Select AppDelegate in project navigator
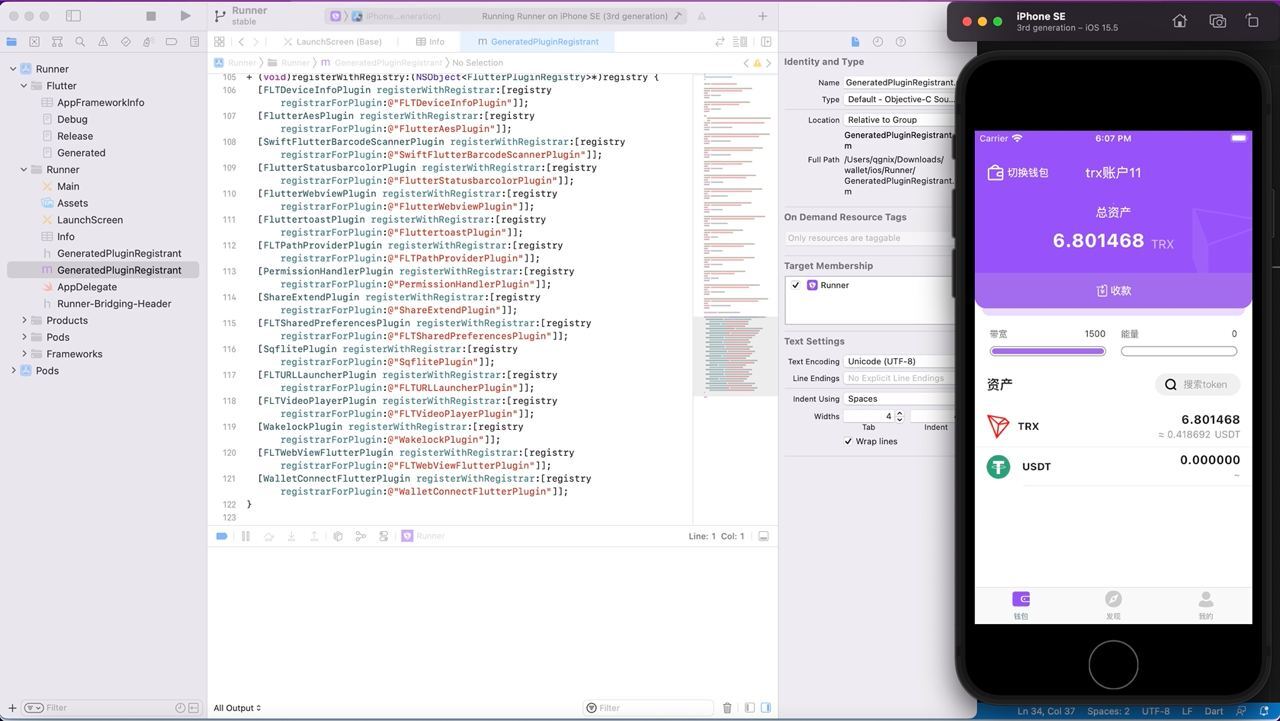The width and height of the screenshot is (1280, 721). tap(87, 287)
